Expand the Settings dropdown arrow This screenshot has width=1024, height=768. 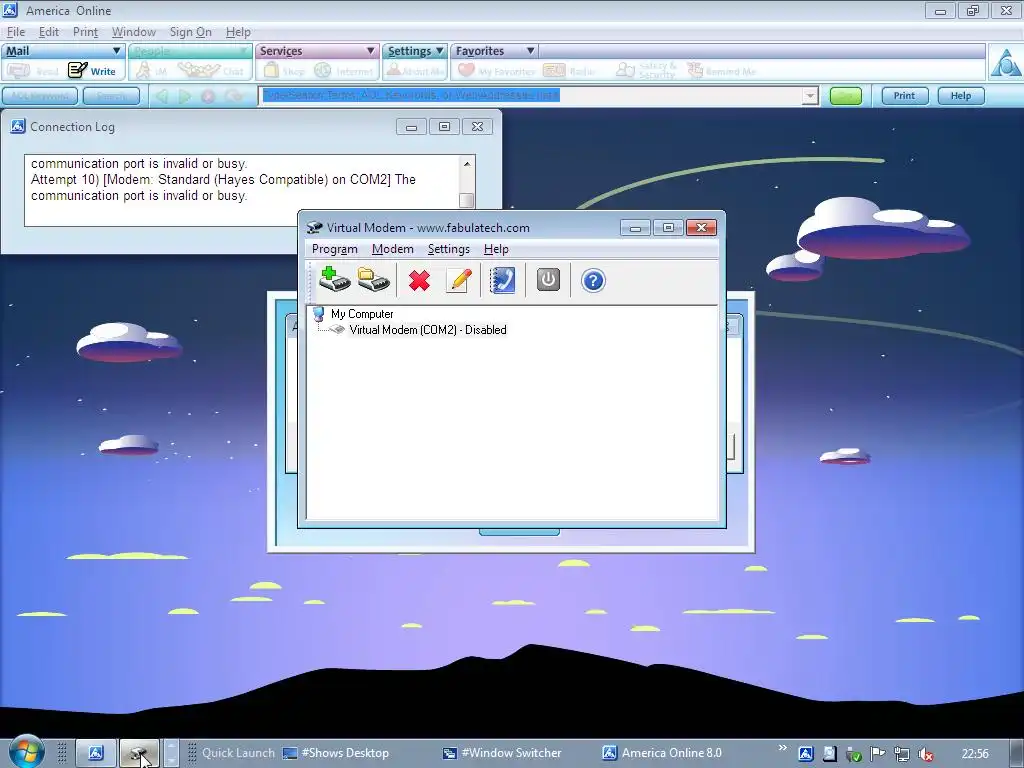(x=440, y=51)
